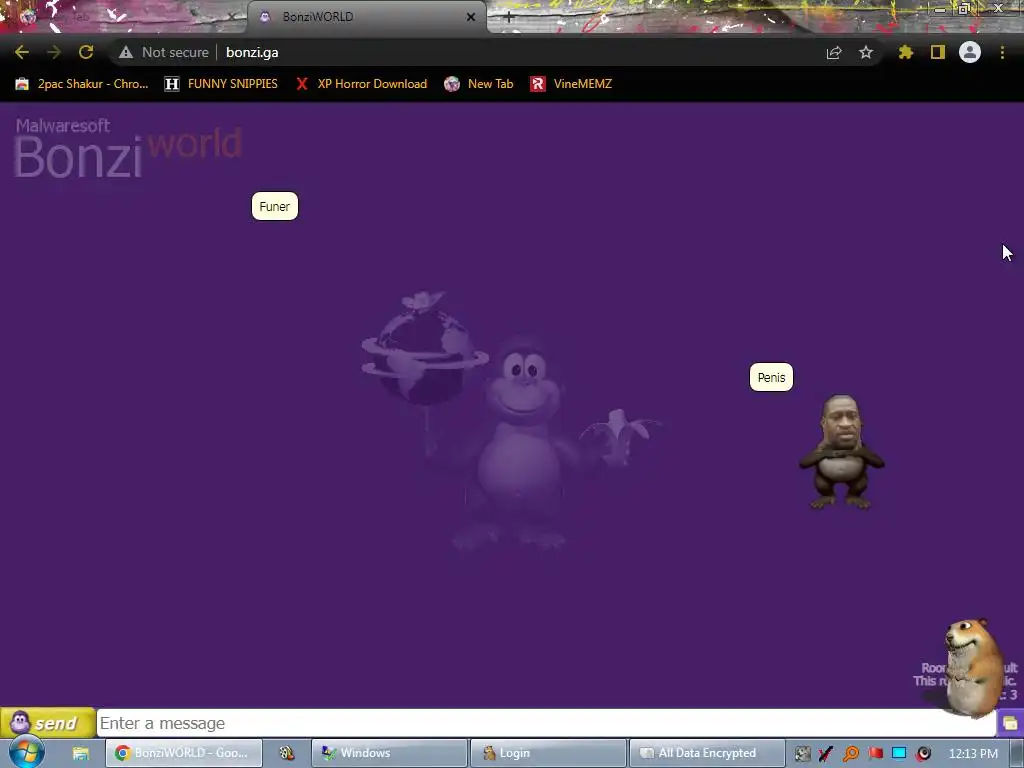
Task: Switch to the Login taskbar window
Action: 548,753
